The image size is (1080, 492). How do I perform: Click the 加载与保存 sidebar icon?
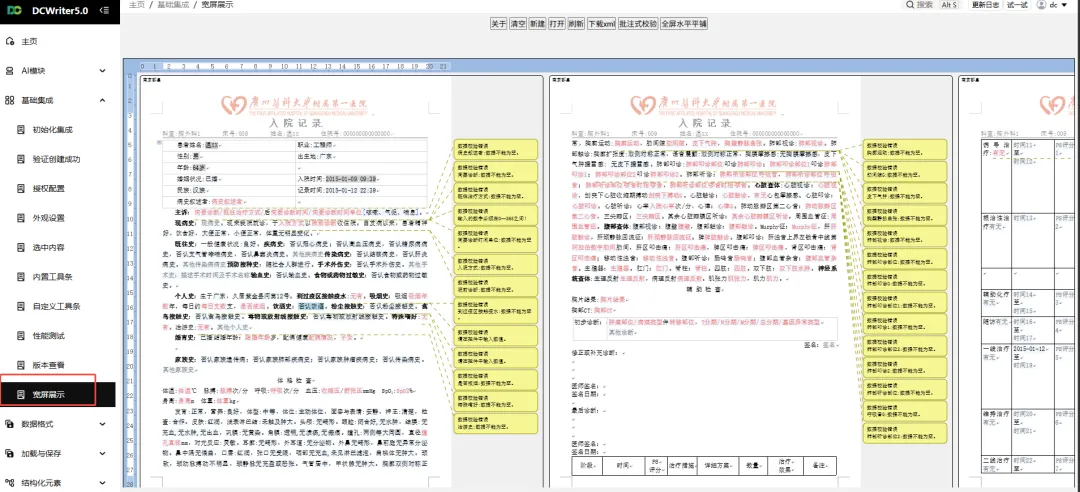(10, 453)
